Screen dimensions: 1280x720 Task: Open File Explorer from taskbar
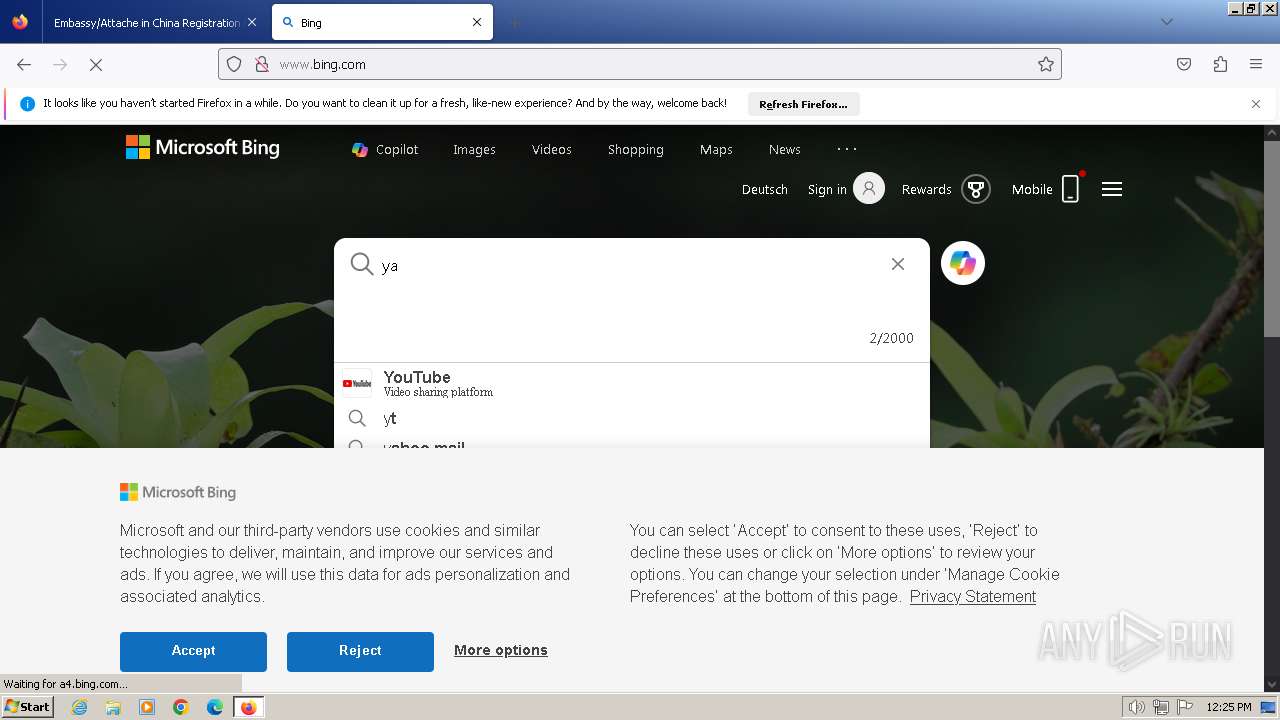113,707
